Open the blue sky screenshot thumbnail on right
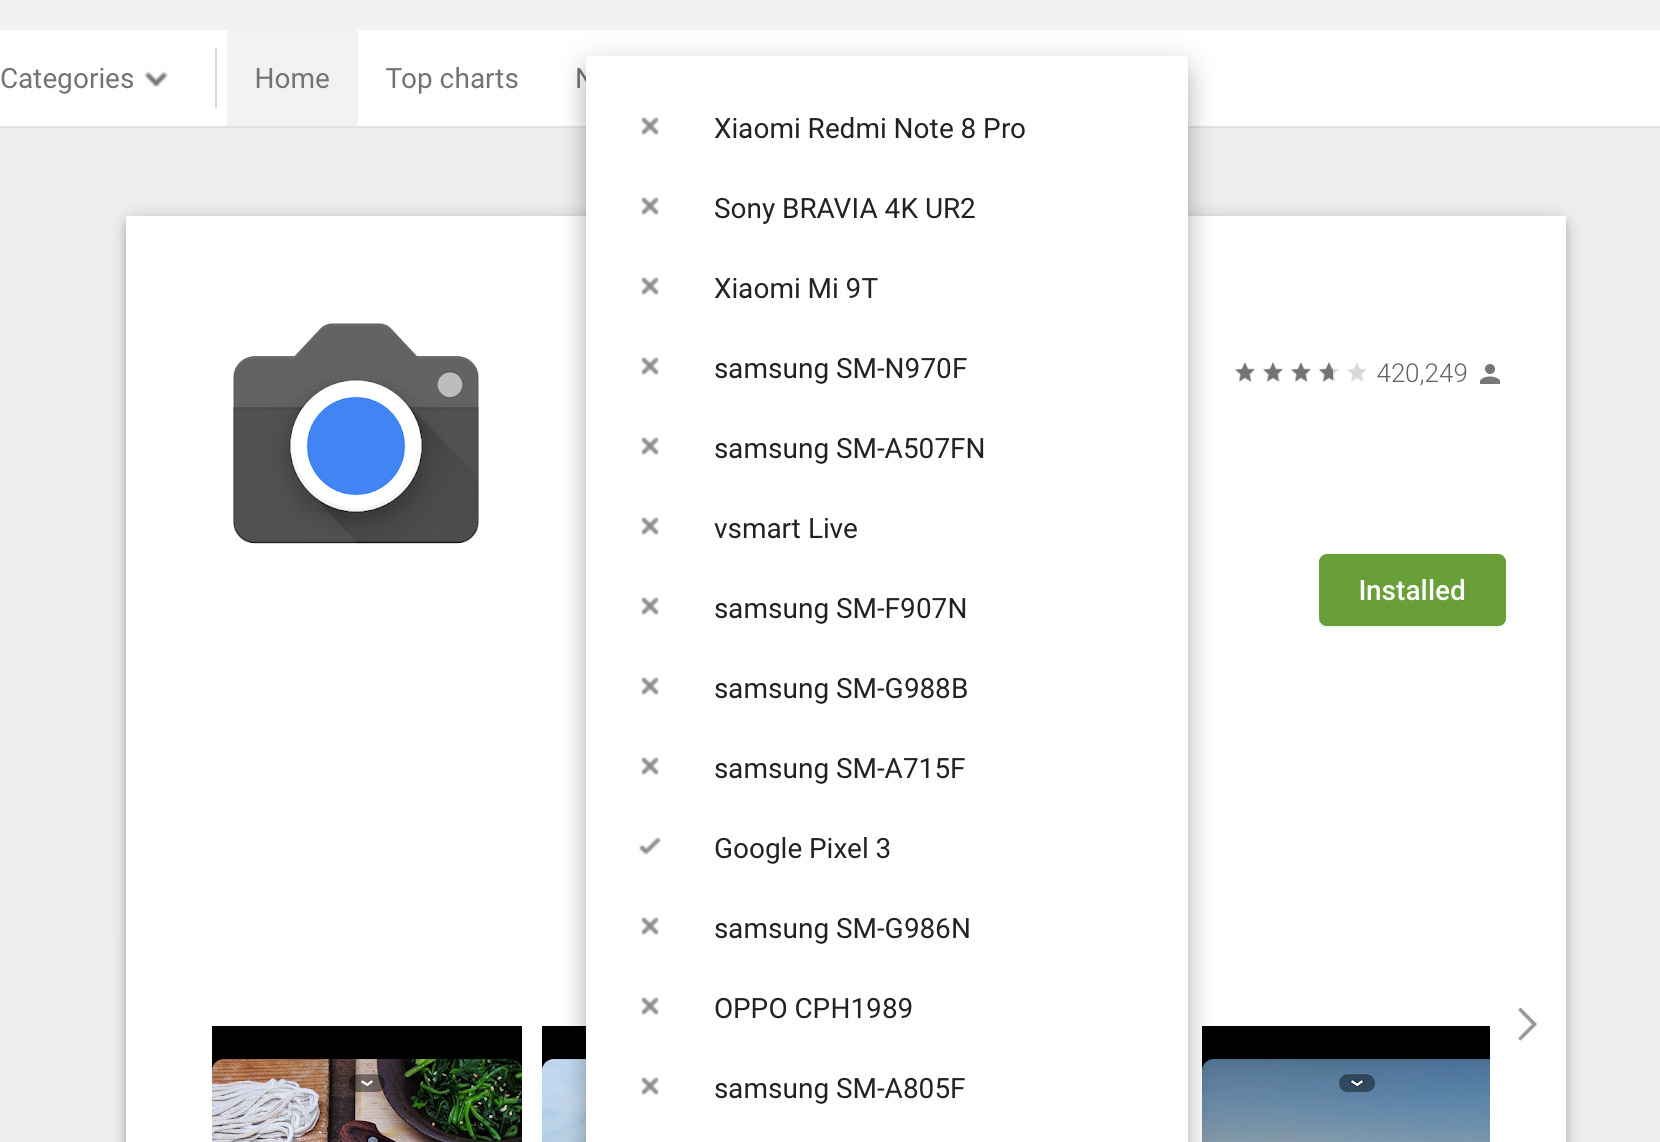The height and width of the screenshot is (1142, 1660). tap(1346, 1084)
